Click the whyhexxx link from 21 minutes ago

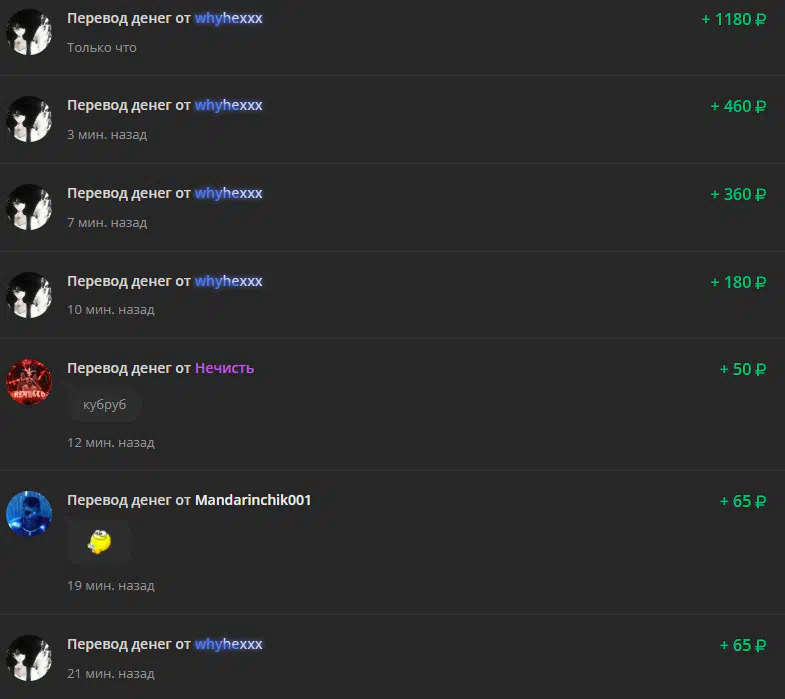pos(228,644)
